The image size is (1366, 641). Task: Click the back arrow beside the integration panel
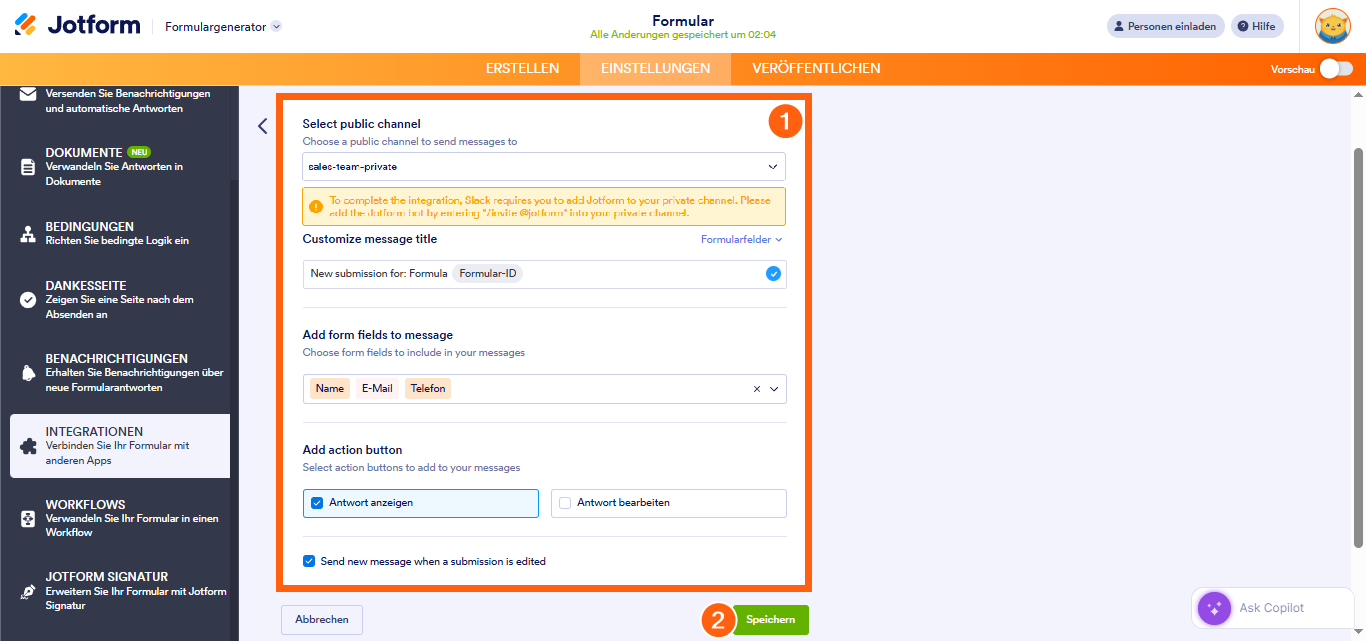pyautogui.click(x=262, y=126)
